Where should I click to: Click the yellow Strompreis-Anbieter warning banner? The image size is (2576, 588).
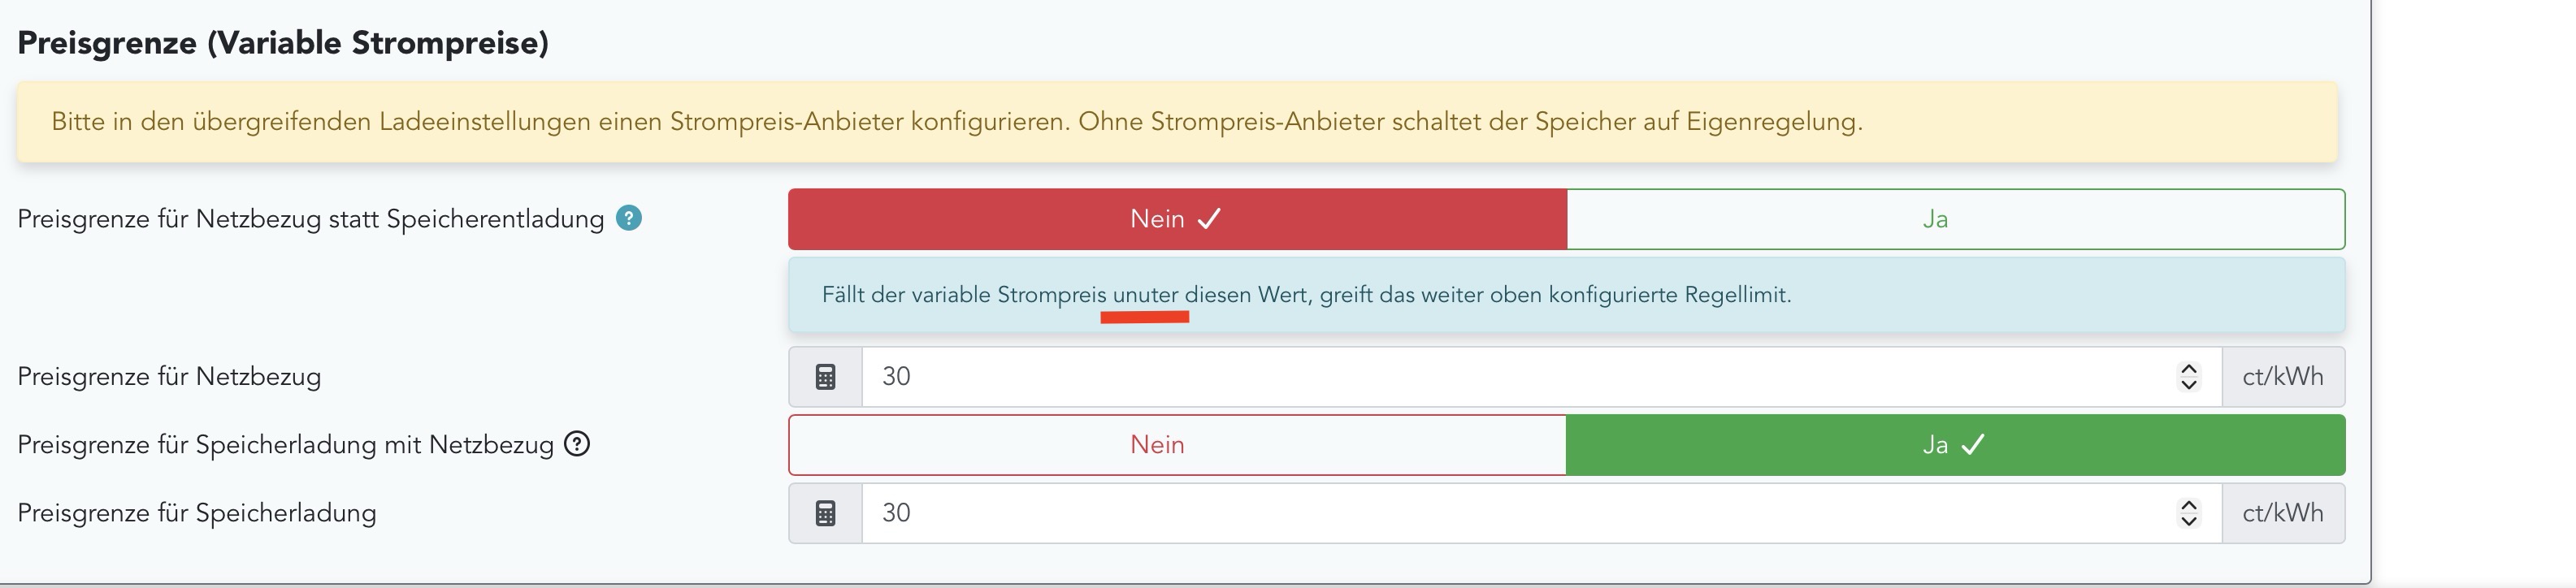click(x=1176, y=122)
